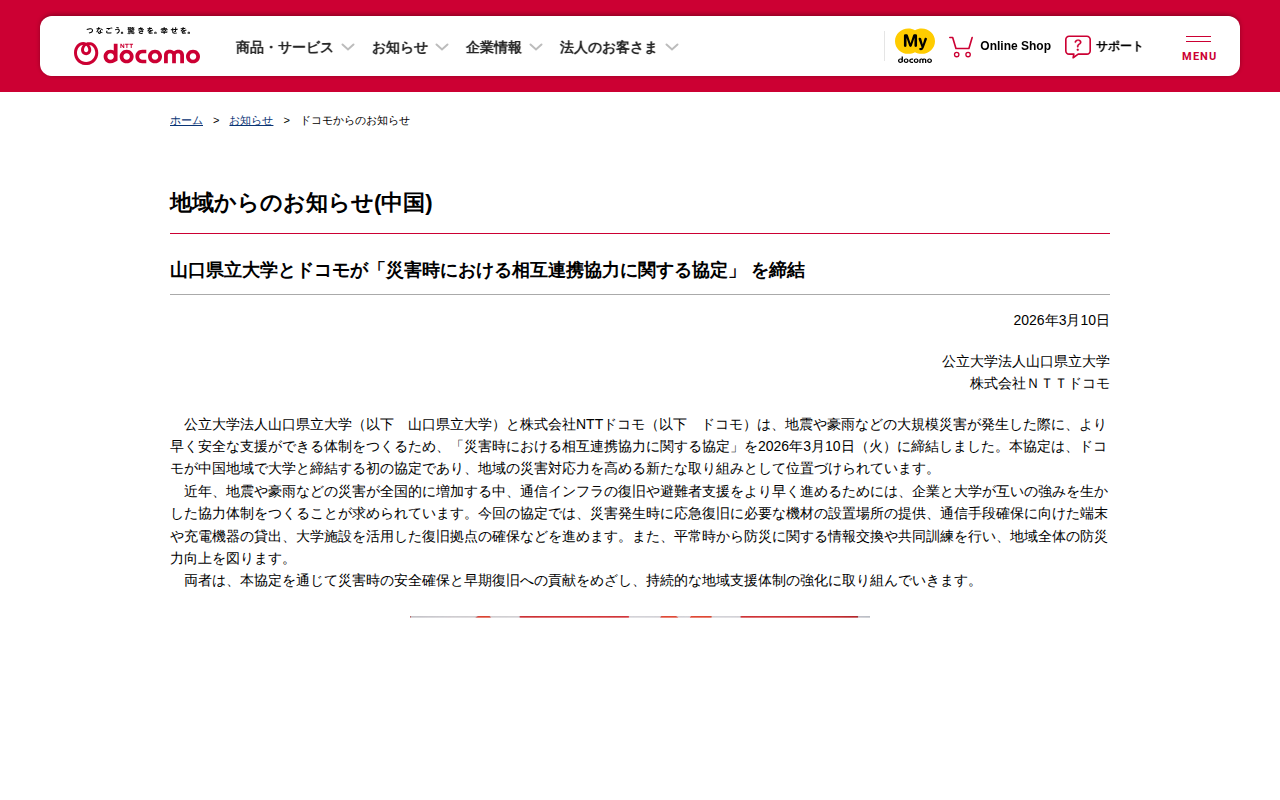
Task: Expand the 商品・サービス chevron
Action: (x=348, y=47)
